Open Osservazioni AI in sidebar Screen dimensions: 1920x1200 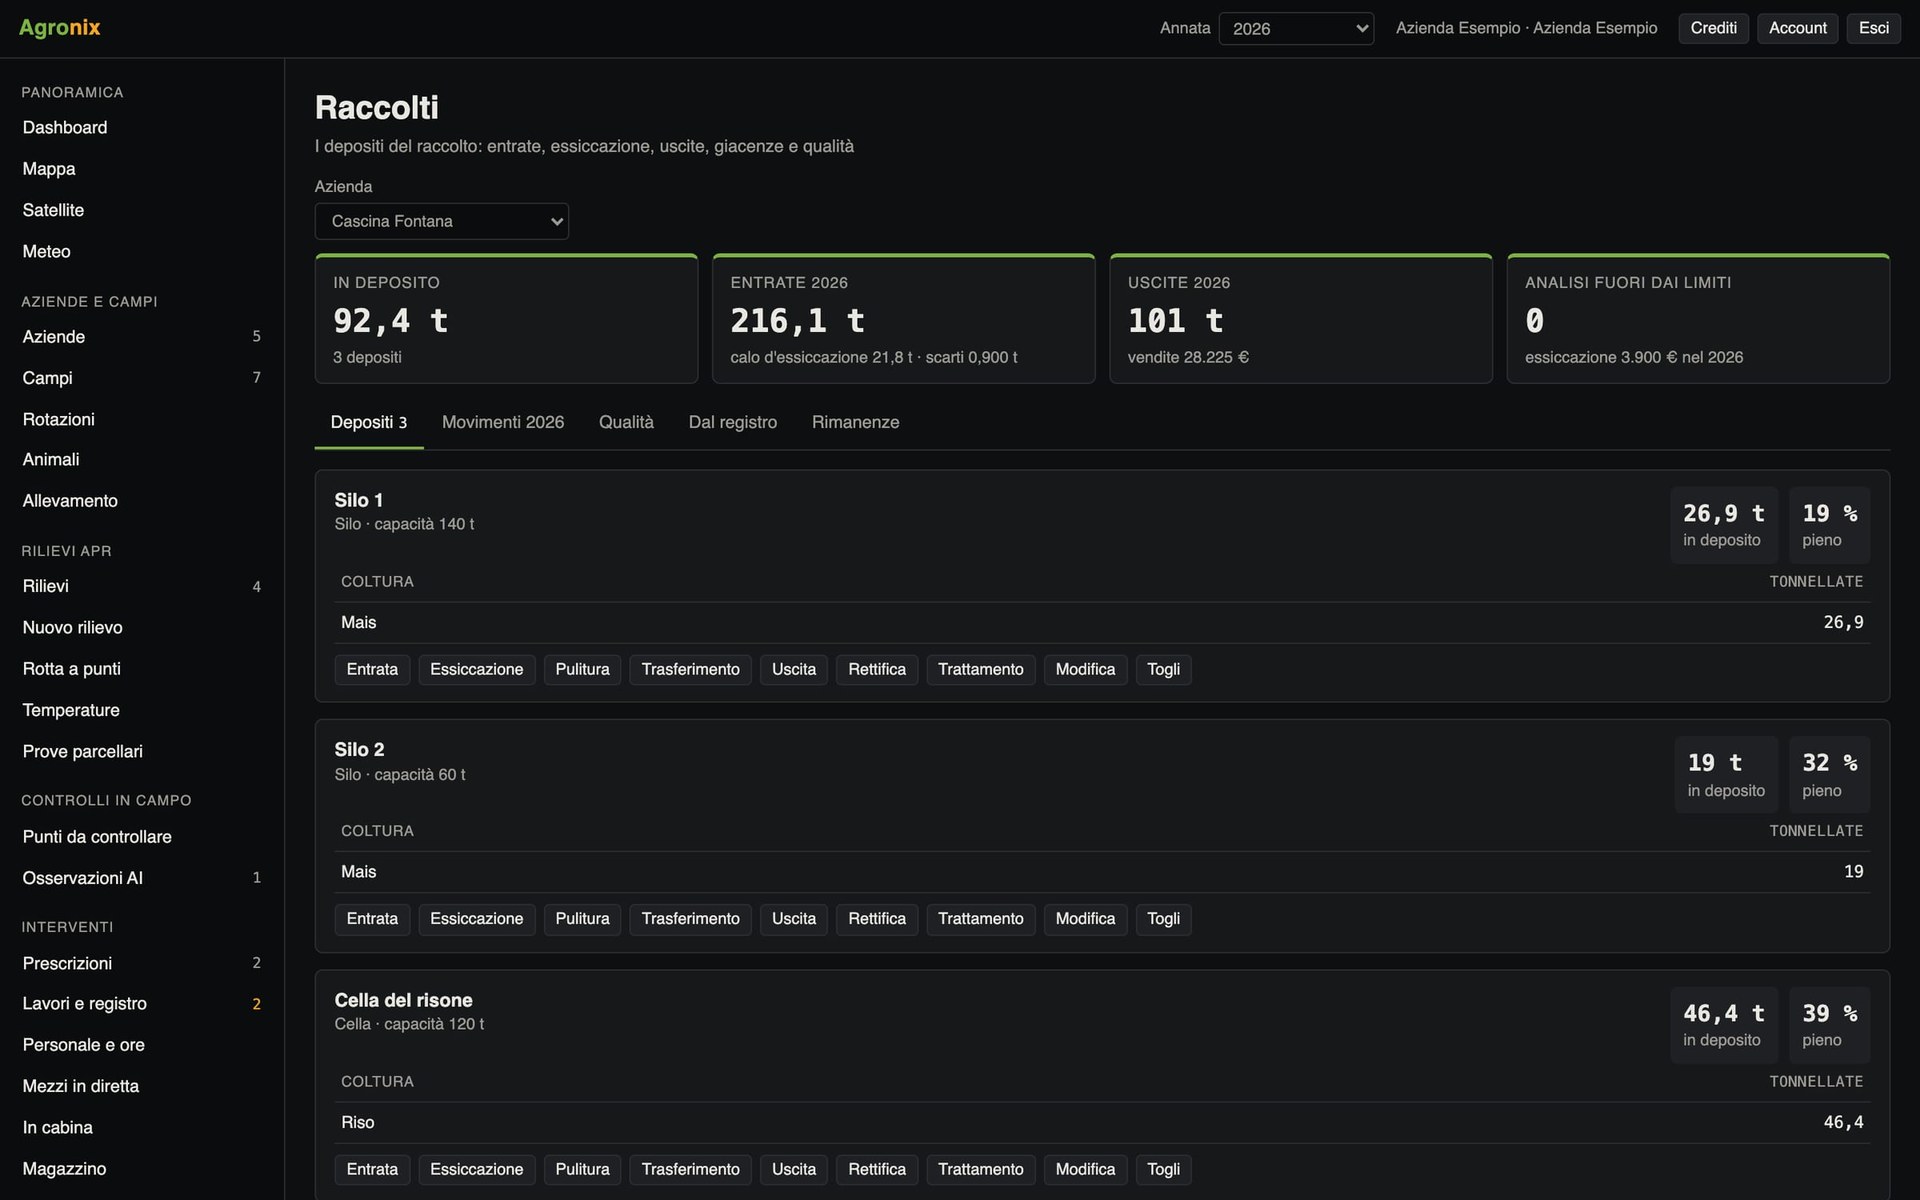click(142, 878)
